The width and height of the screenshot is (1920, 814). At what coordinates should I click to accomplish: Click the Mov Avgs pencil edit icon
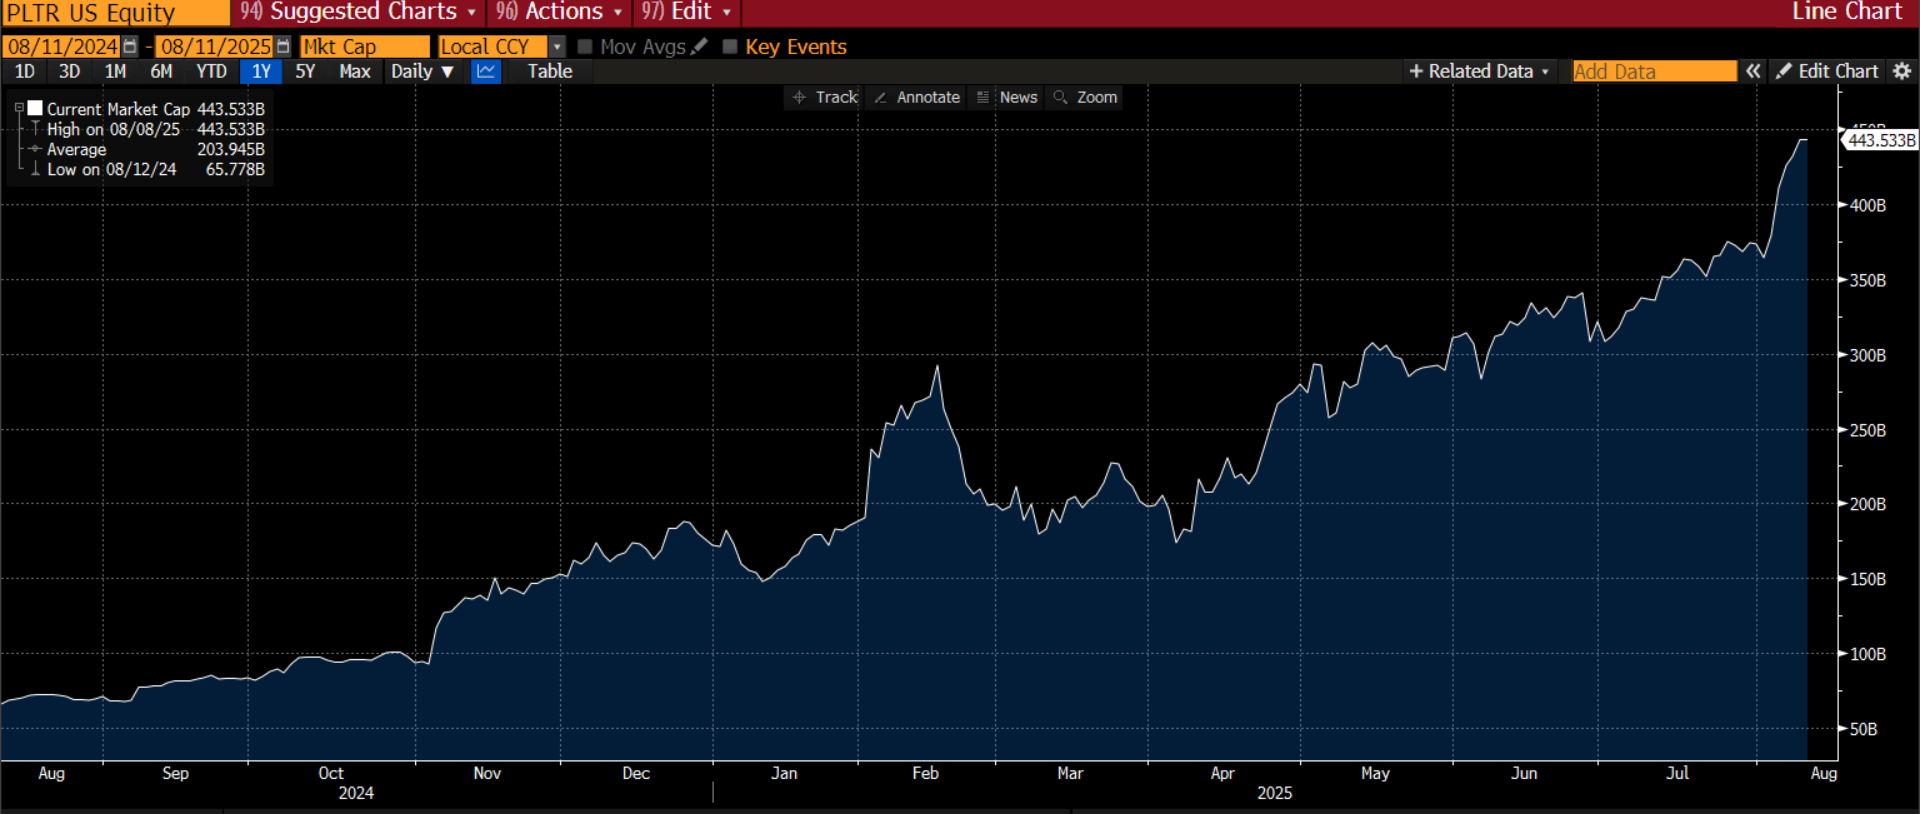tap(700, 46)
